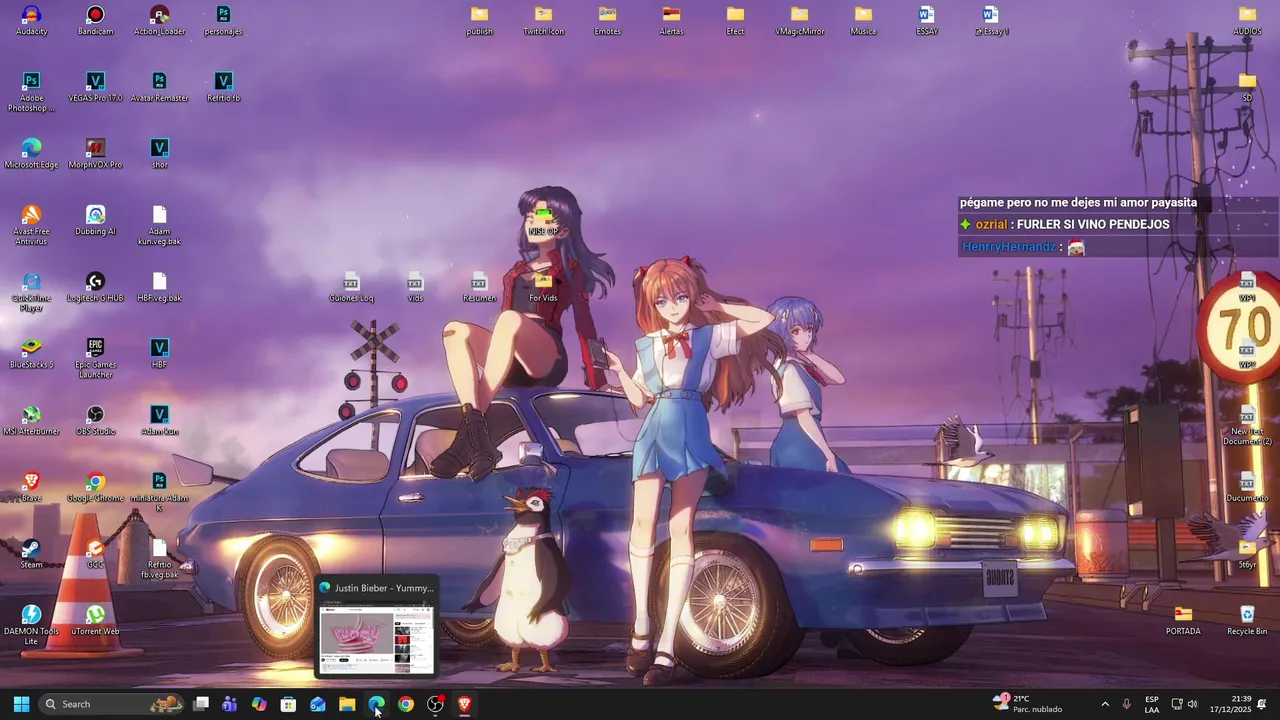Screen dimensions: 1280x720
Task: Open the Audacity desktop shortcut
Action: click(x=31, y=21)
